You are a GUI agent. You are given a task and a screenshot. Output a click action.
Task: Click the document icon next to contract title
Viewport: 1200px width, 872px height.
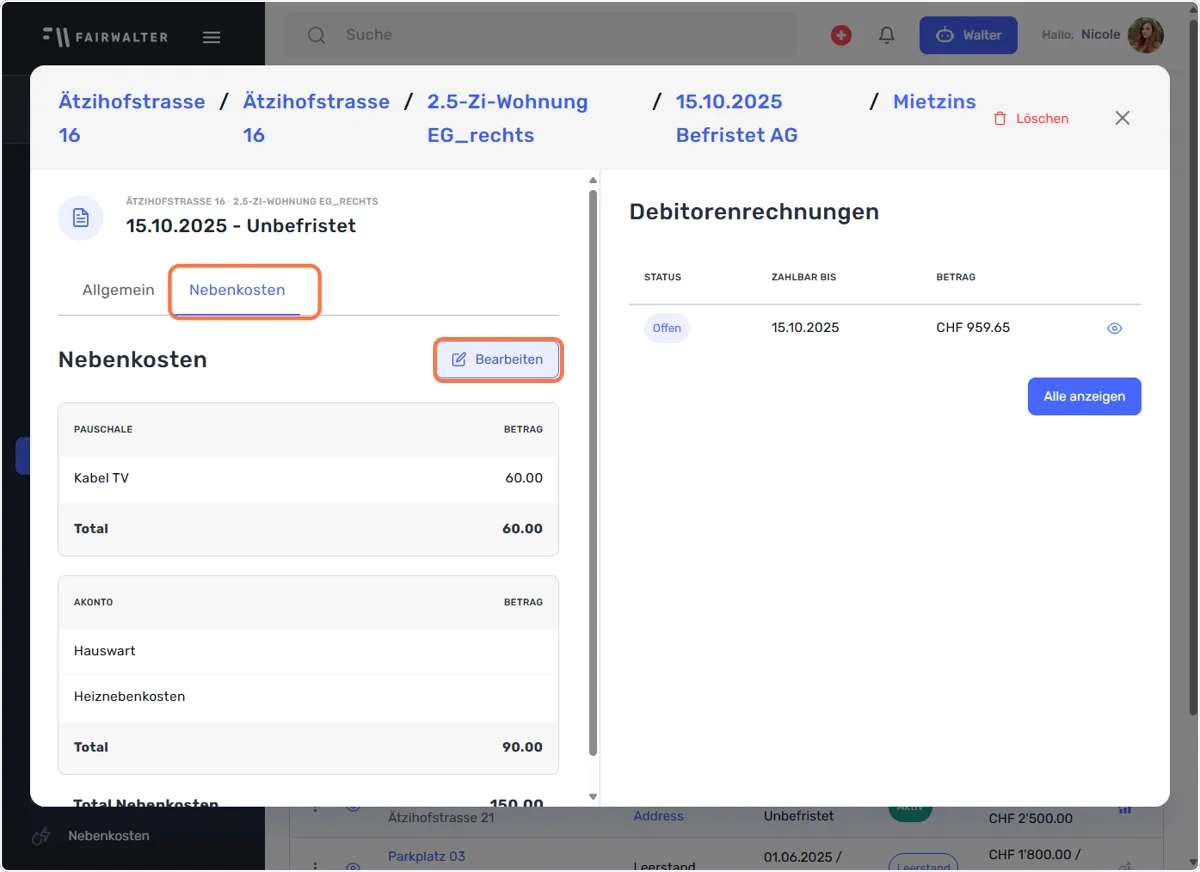point(81,218)
